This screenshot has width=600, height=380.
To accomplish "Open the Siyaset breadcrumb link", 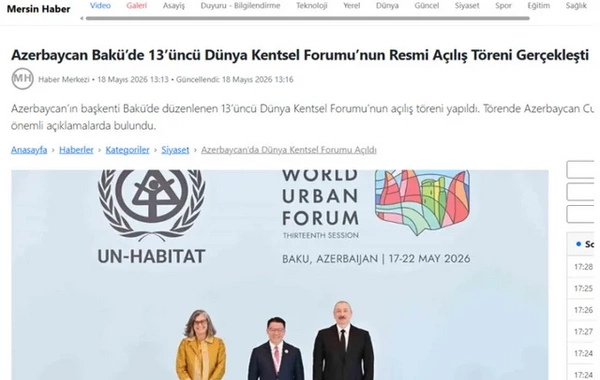I will (x=175, y=150).
